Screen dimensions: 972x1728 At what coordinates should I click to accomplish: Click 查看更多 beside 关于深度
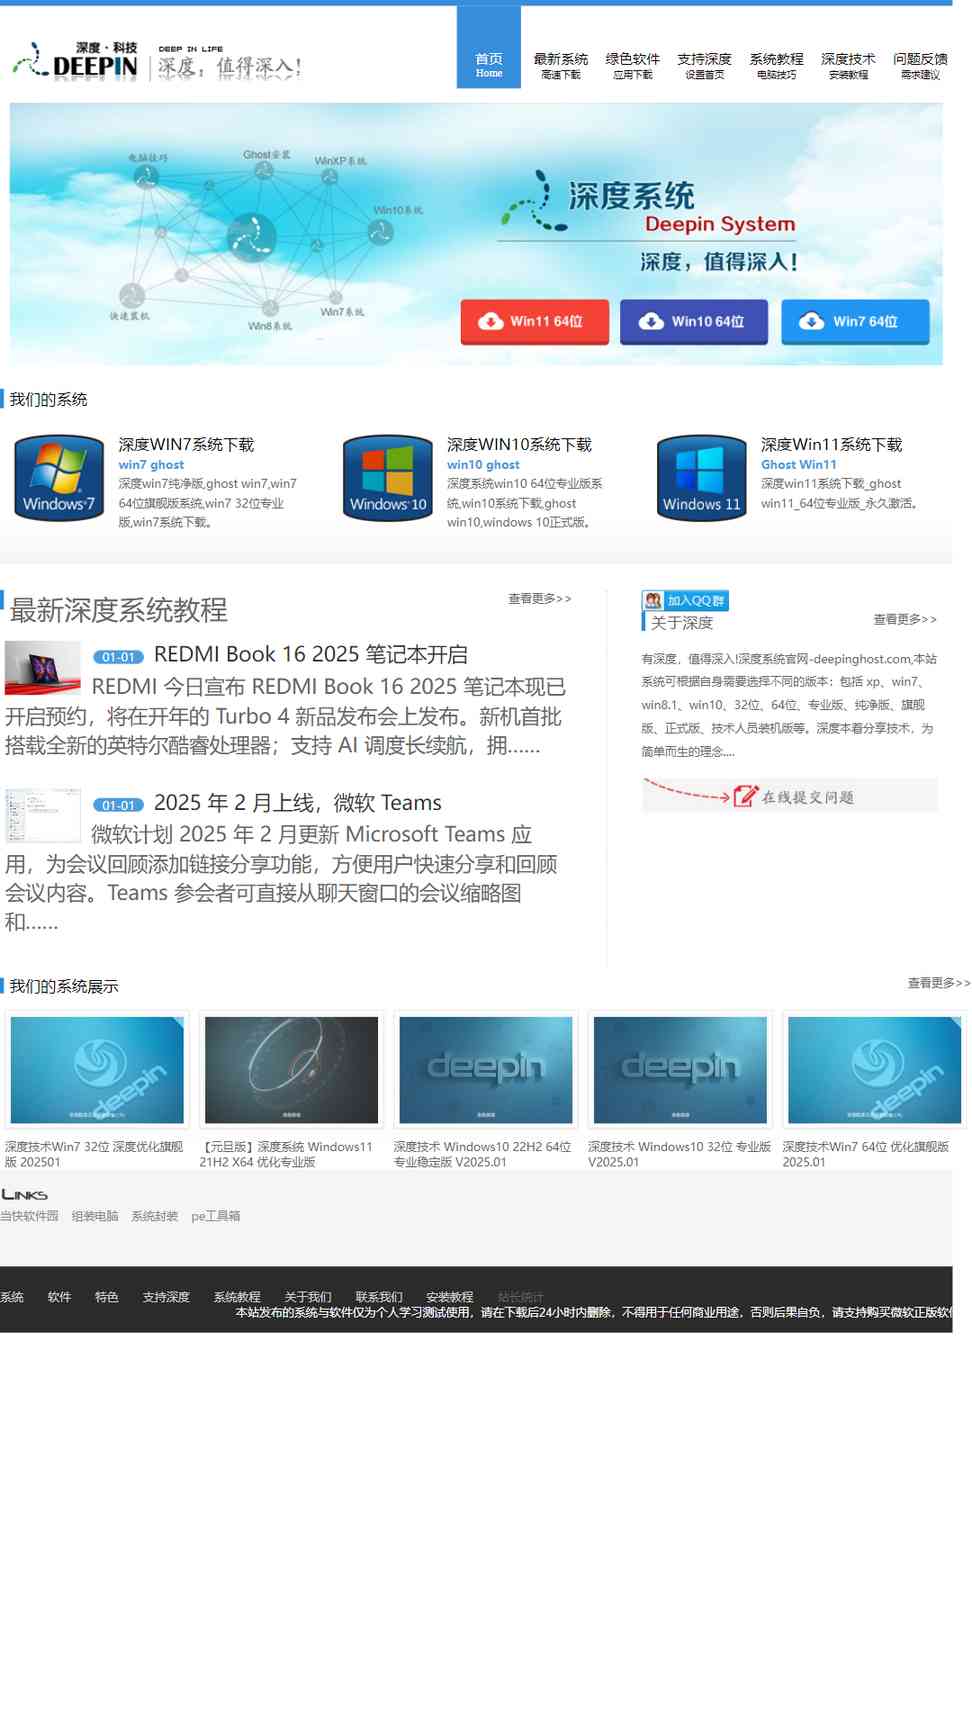[905, 620]
